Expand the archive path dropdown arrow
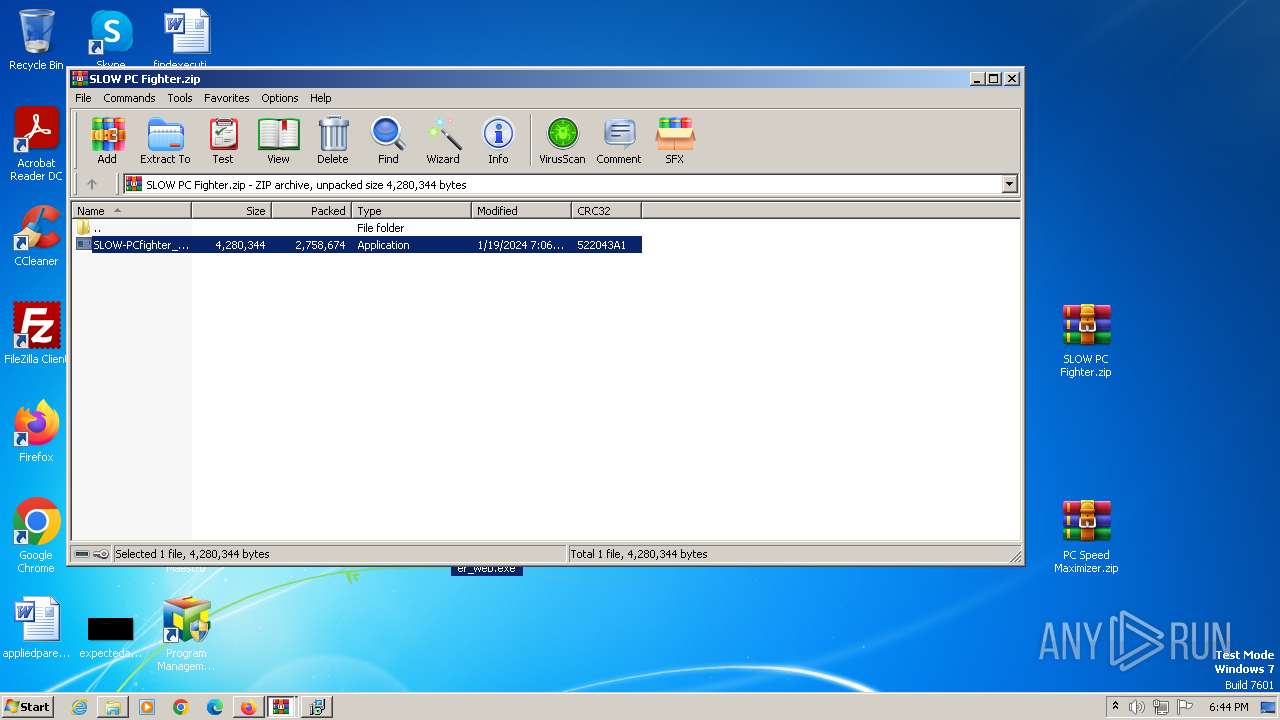This screenshot has width=1280, height=720. coord(1009,184)
